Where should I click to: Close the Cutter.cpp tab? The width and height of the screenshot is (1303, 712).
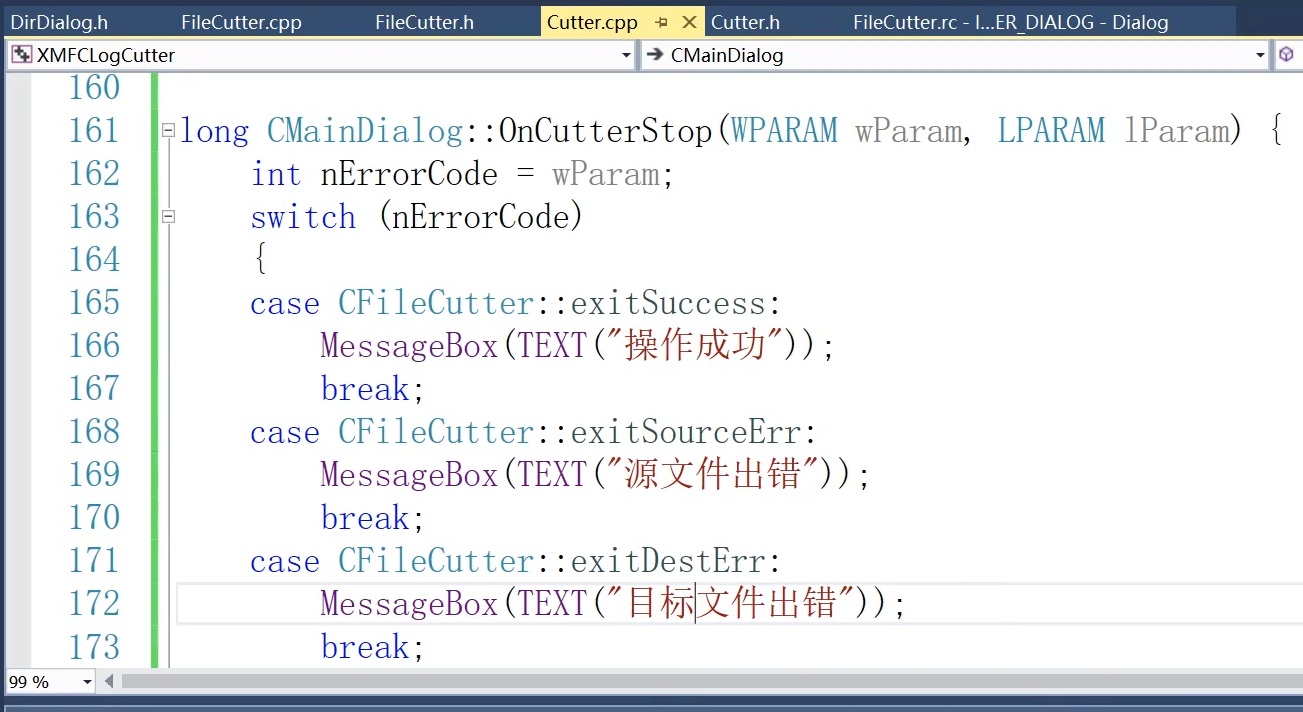click(689, 22)
